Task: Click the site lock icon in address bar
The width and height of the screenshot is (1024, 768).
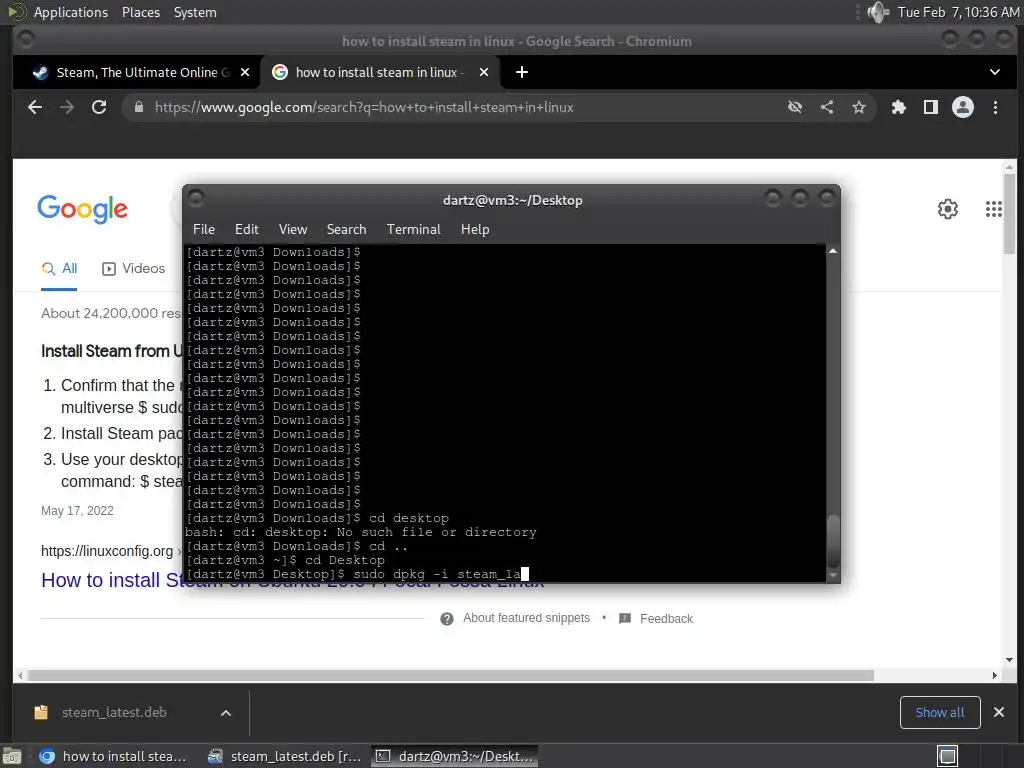Action: [138, 107]
